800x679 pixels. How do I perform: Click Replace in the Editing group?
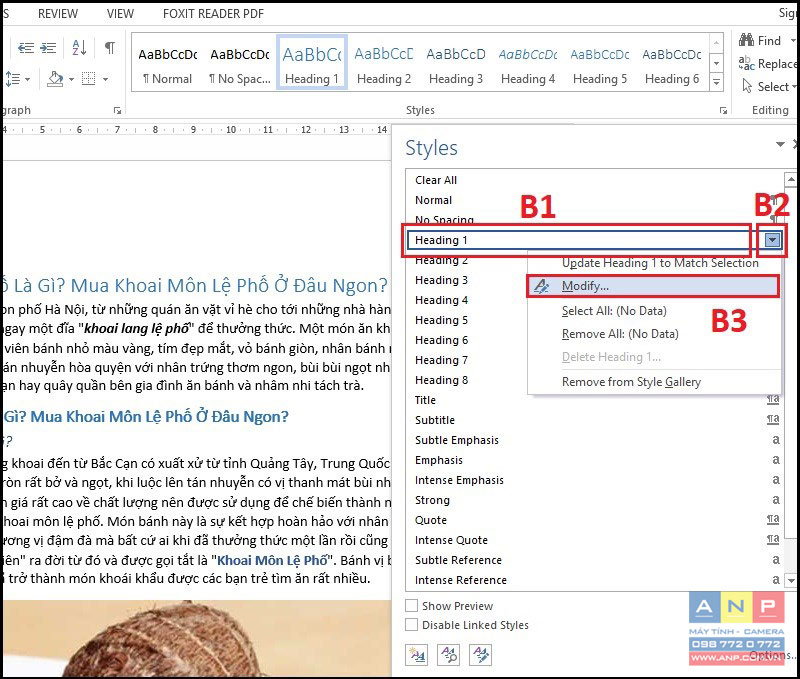pyautogui.click(x=767, y=64)
